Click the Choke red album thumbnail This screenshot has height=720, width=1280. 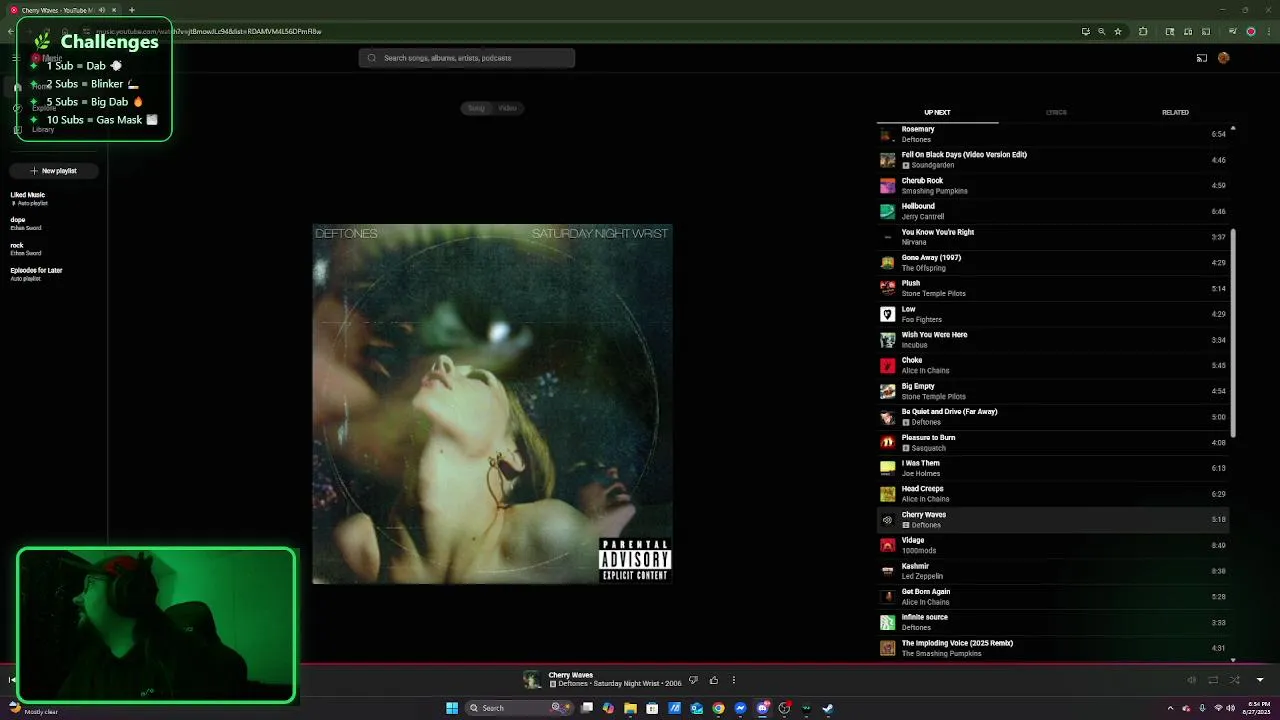[x=887, y=365]
